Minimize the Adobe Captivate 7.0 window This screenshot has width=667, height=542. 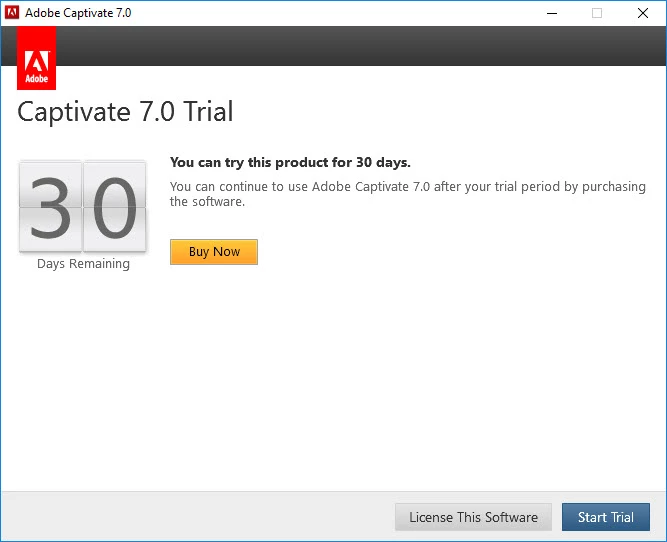click(x=552, y=13)
